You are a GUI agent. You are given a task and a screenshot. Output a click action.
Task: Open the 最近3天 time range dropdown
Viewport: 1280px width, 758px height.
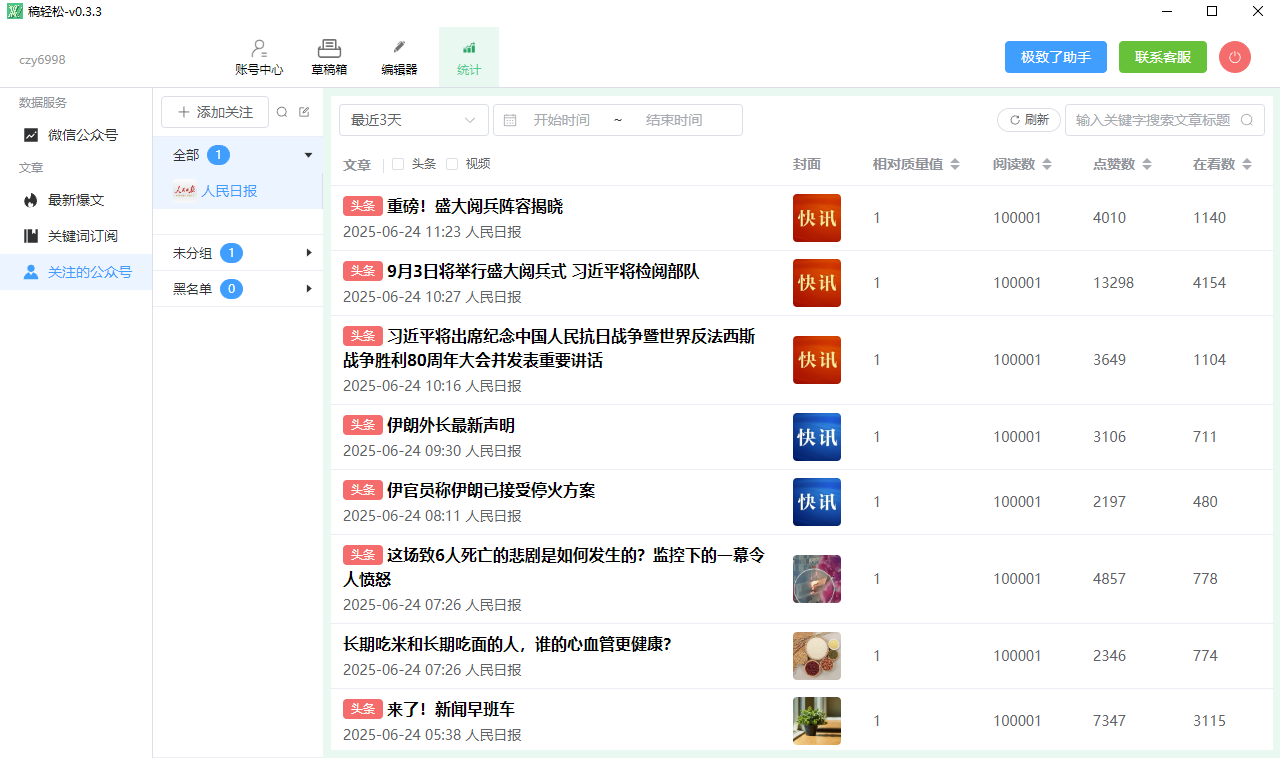point(414,120)
